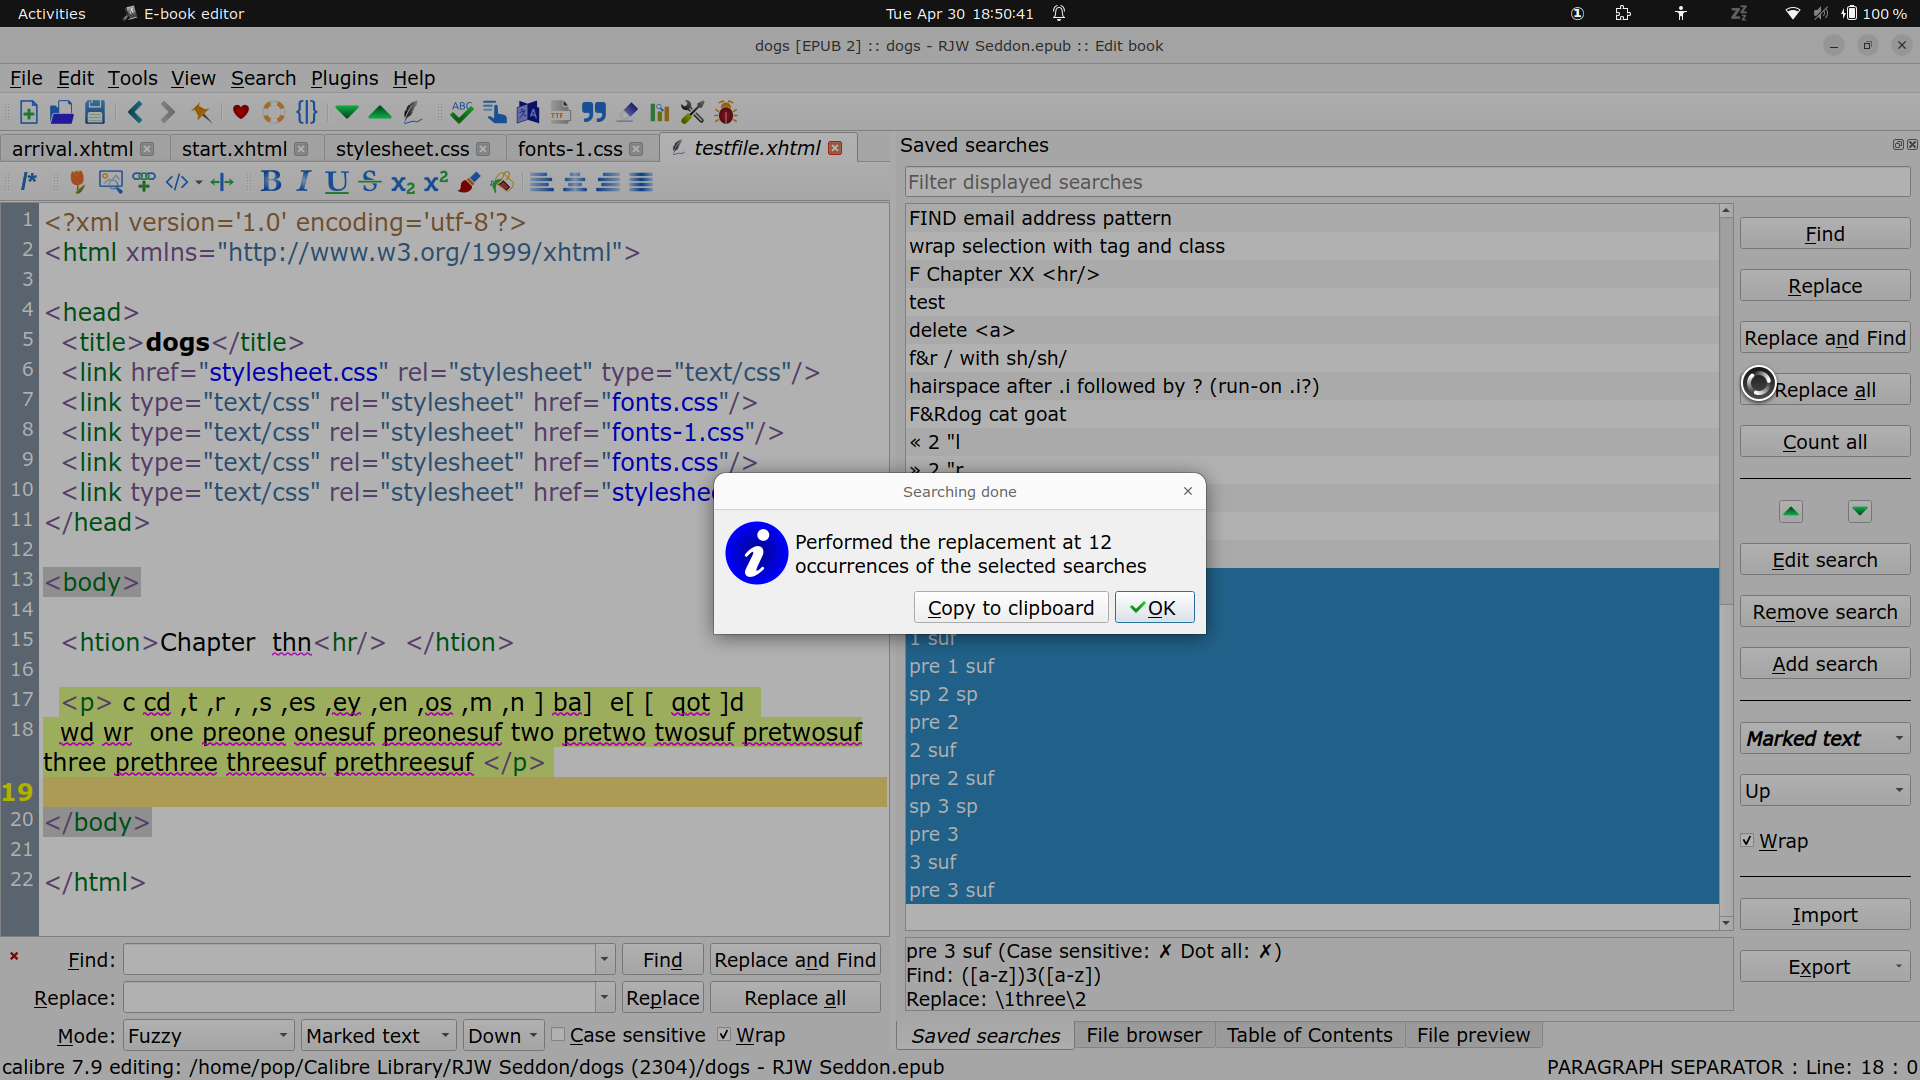The height and width of the screenshot is (1080, 1920).
Task: Apply bold formatting with B icon
Action: click(270, 182)
